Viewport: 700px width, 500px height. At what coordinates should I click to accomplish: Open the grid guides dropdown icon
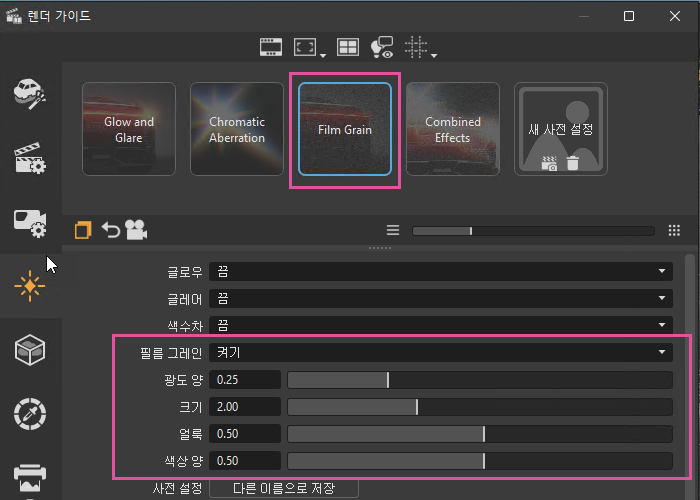(x=420, y=47)
